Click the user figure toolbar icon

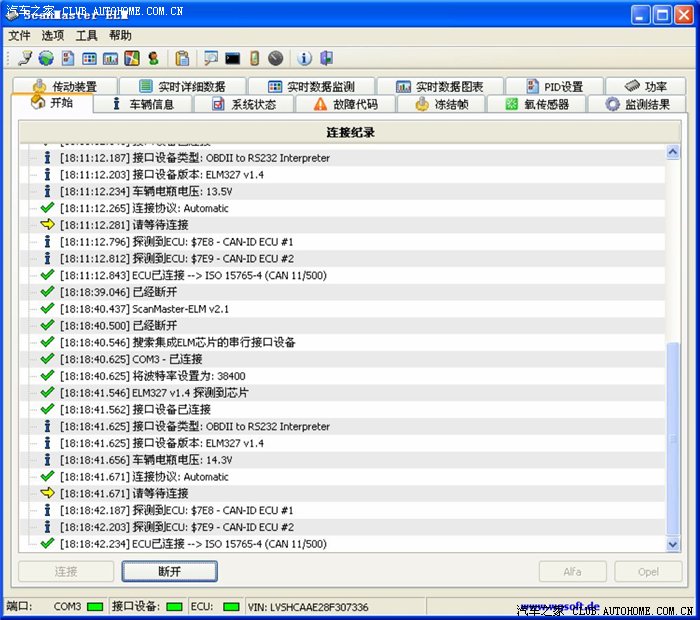click(153, 58)
